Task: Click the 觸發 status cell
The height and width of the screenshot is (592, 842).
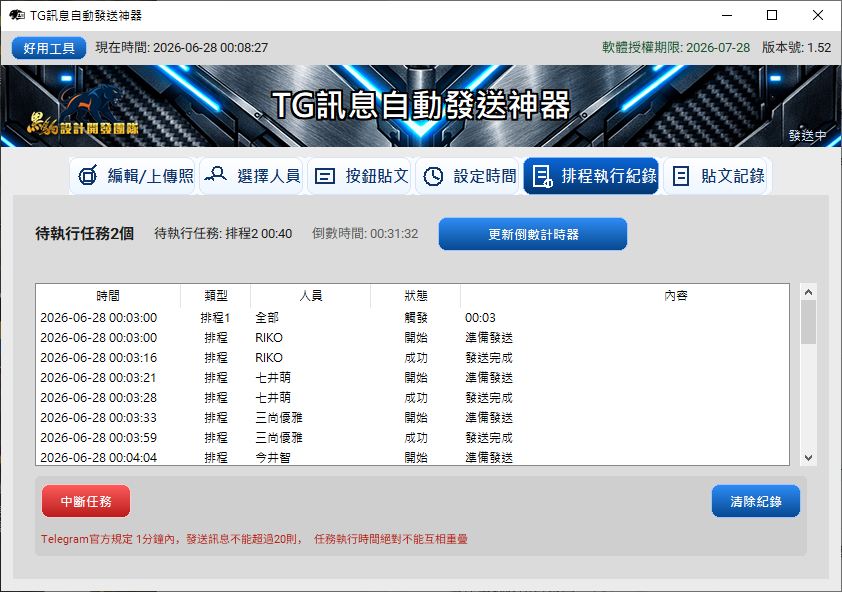Action: [x=416, y=317]
